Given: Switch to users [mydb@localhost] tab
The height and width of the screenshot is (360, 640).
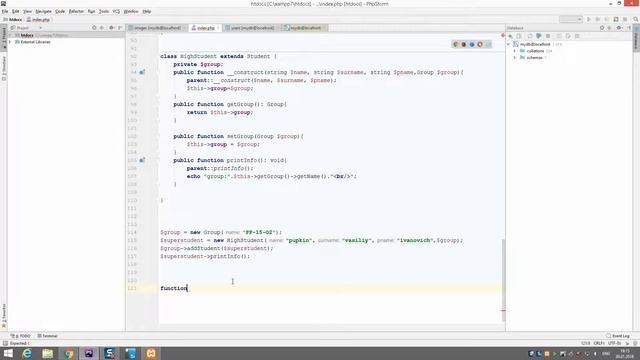Looking at the screenshot, I should pyautogui.click(x=252, y=28).
